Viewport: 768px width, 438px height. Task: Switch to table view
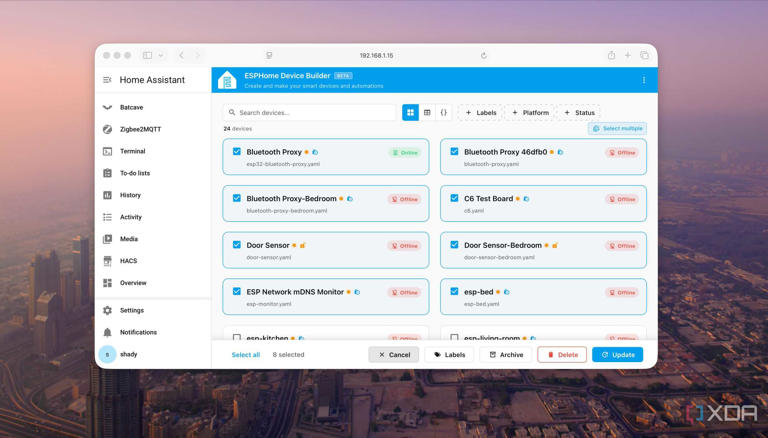tap(427, 113)
